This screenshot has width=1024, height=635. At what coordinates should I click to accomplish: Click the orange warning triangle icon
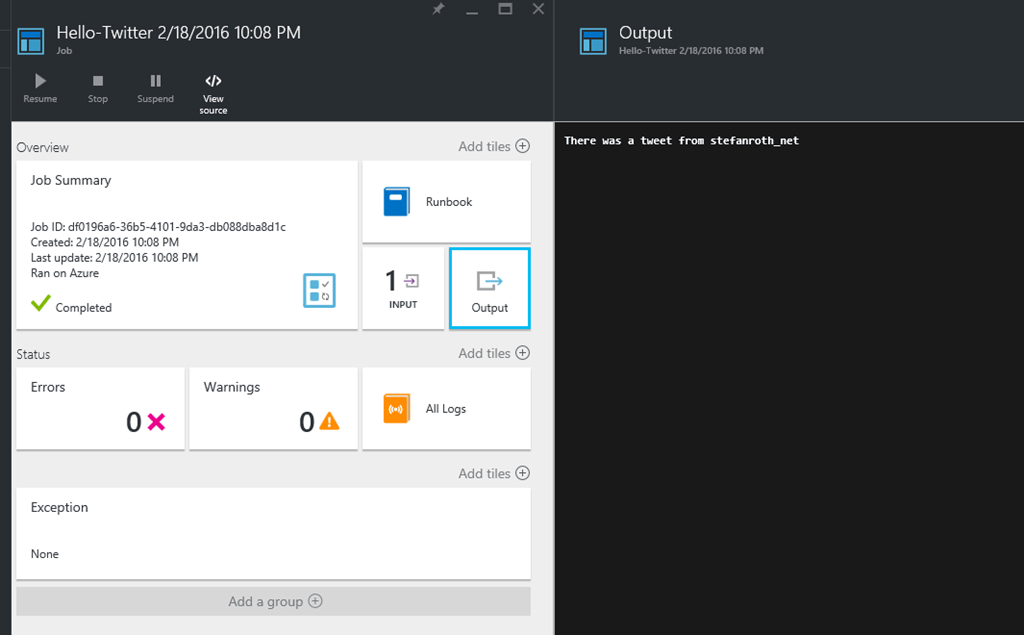point(329,421)
